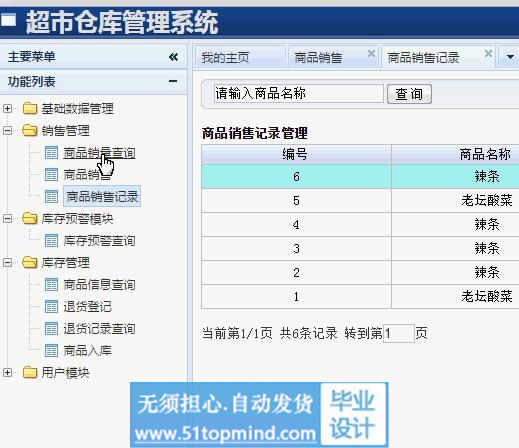Click the 用户模块 folder icon

tap(30, 372)
